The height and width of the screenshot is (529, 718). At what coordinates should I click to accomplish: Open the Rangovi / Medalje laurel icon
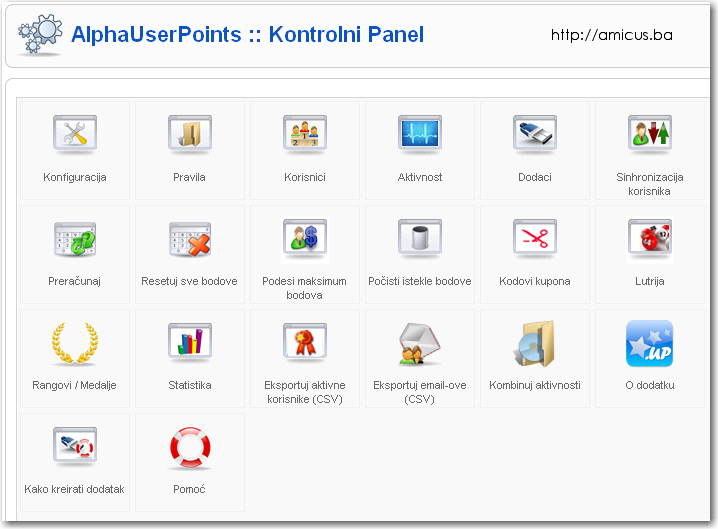pos(75,343)
